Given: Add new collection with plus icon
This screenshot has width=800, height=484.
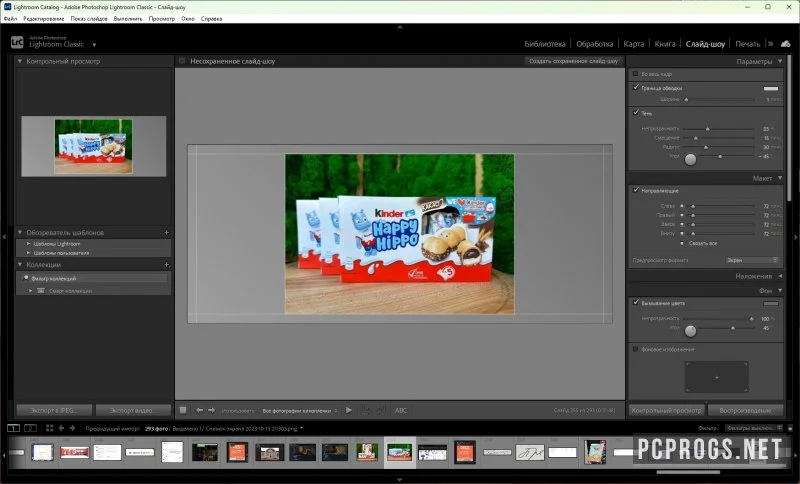Looking at the screenshot, I should [x=166, y=265].
